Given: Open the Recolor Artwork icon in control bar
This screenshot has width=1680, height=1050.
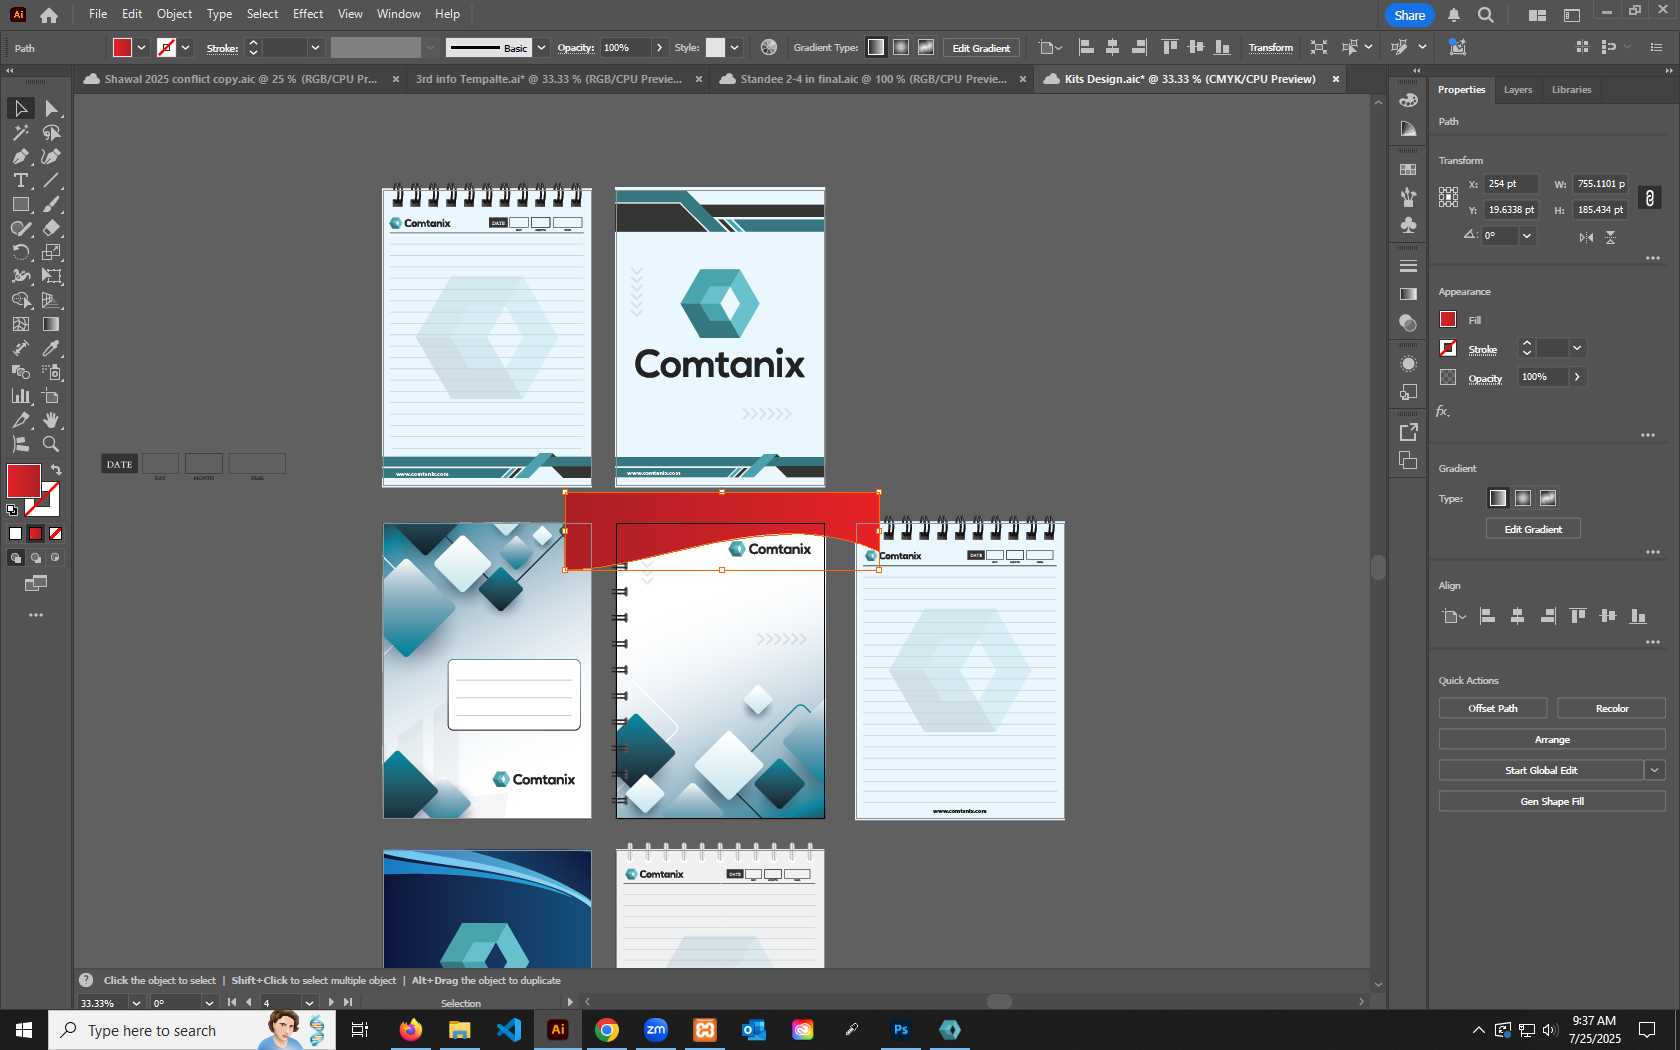Looking at the screenshot, I should [x=768, y=47].
